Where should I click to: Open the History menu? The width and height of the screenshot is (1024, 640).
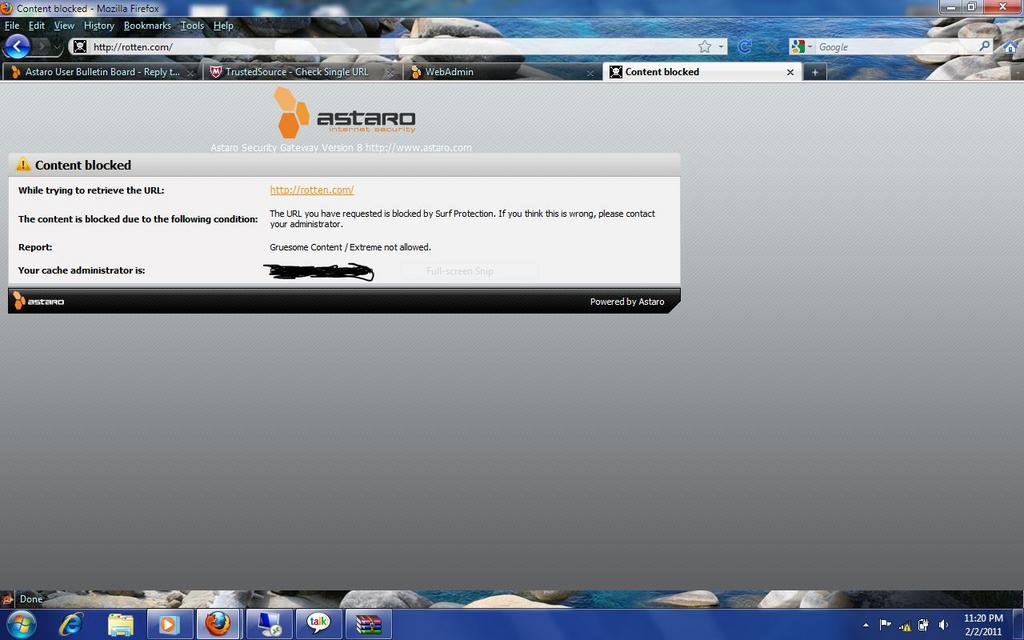pos(99,25)
